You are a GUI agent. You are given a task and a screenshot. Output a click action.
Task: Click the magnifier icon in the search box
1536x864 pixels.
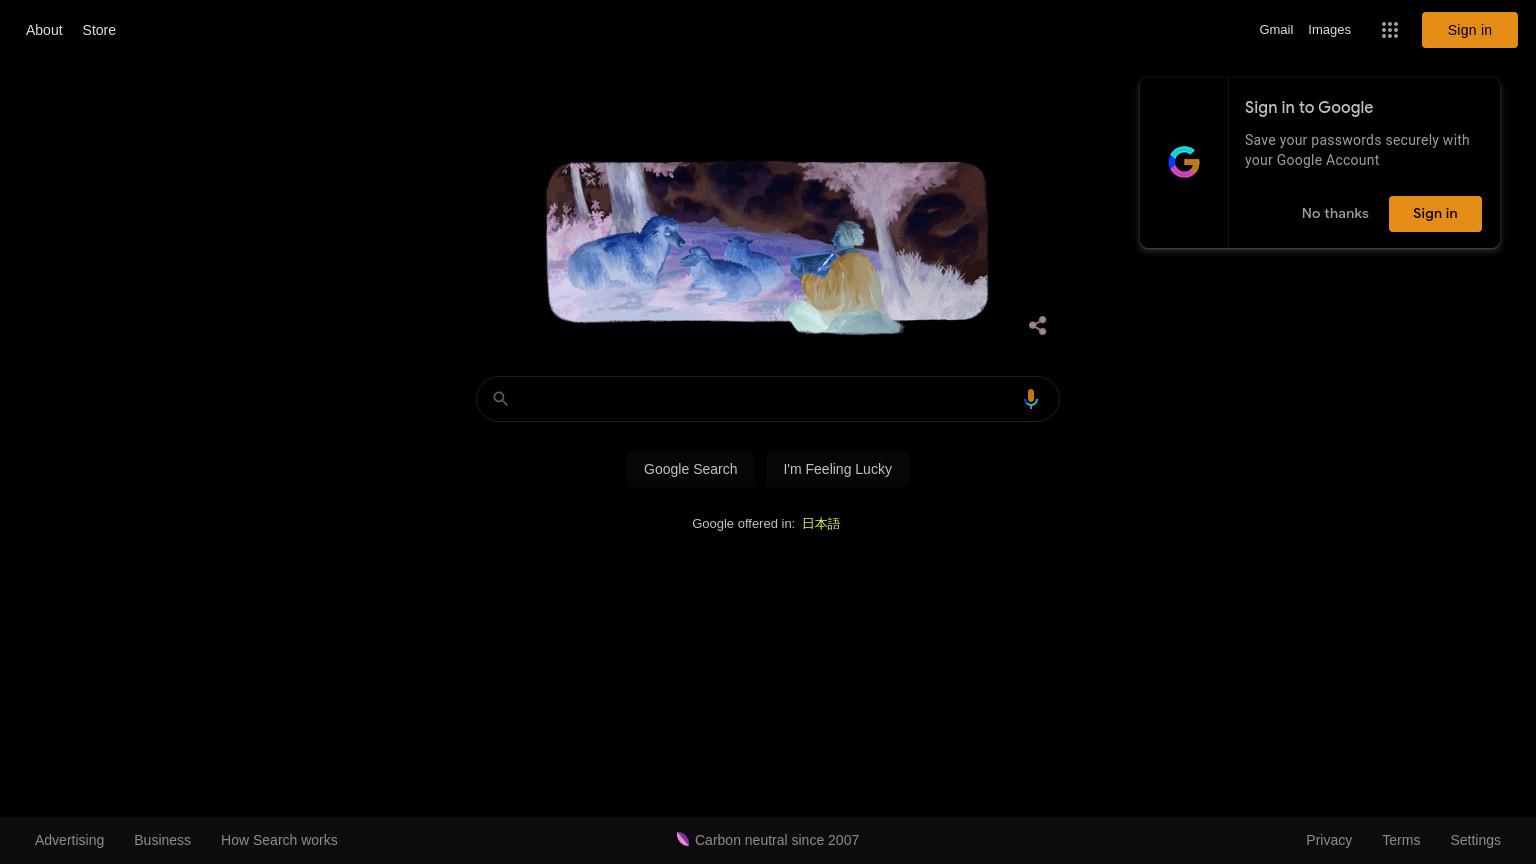[501, 399]
